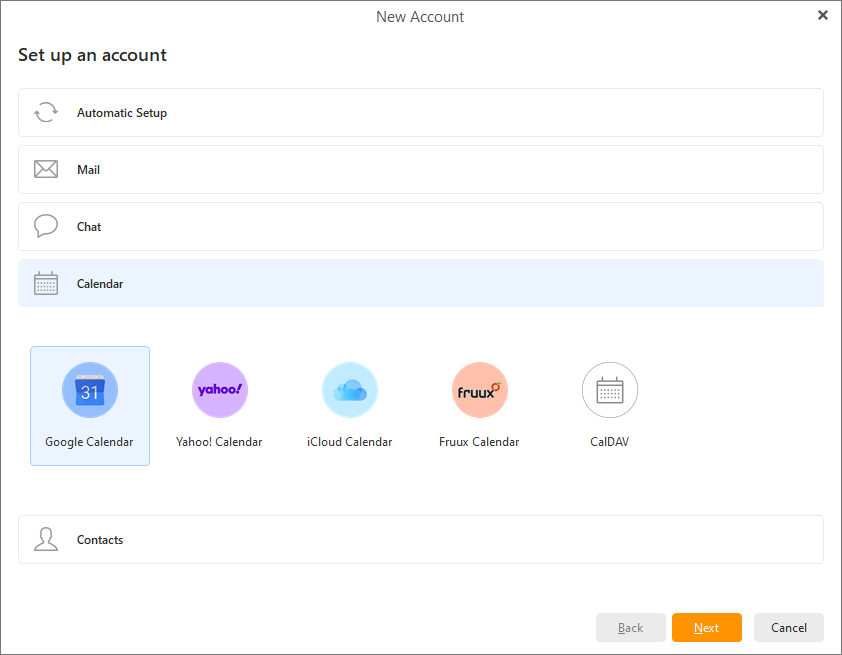Click the Google Calendar label text

89,442
